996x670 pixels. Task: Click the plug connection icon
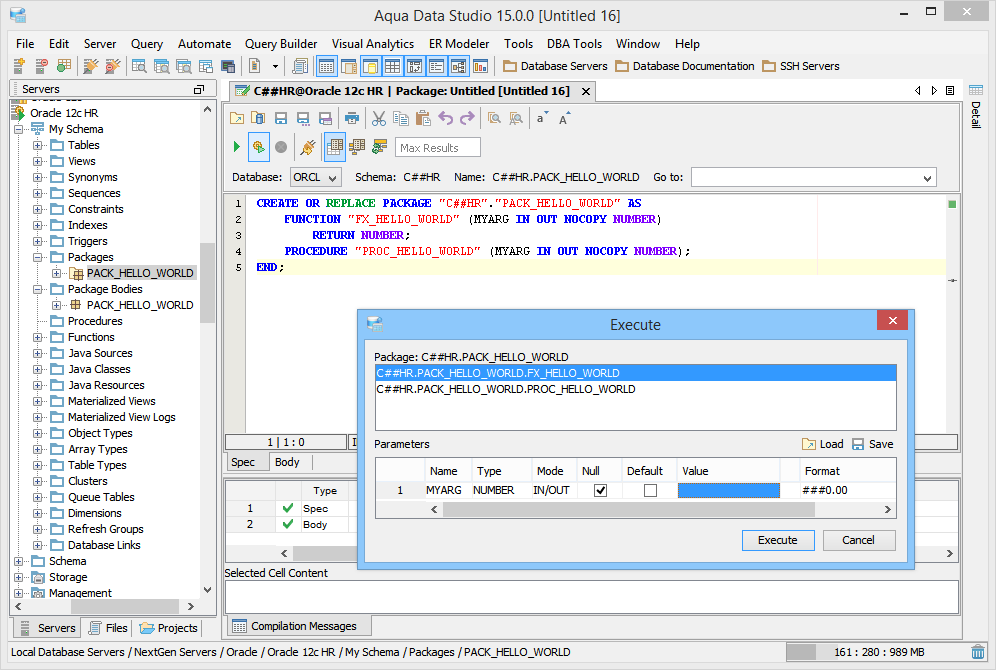pos(308,147)
